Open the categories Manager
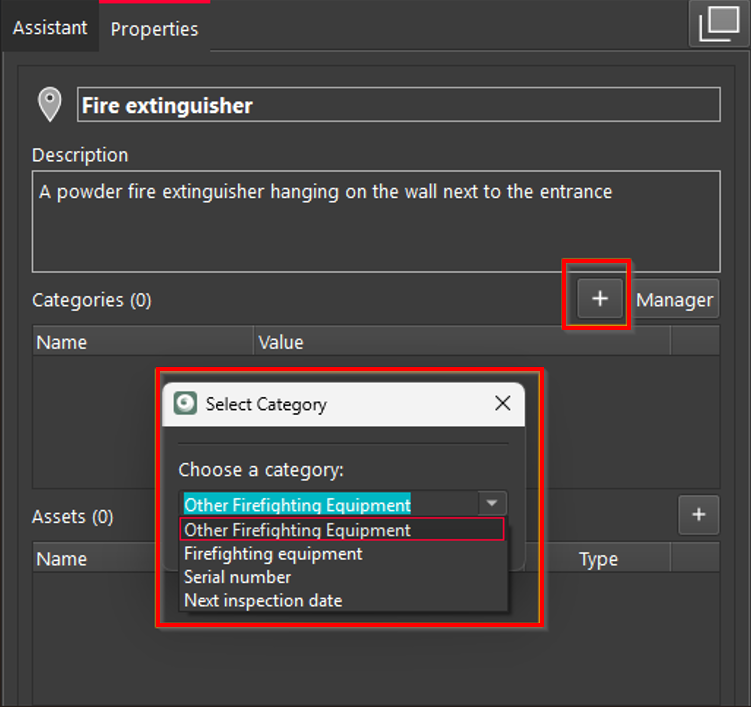This screenshot has height=707, width=751. [675, 300]
